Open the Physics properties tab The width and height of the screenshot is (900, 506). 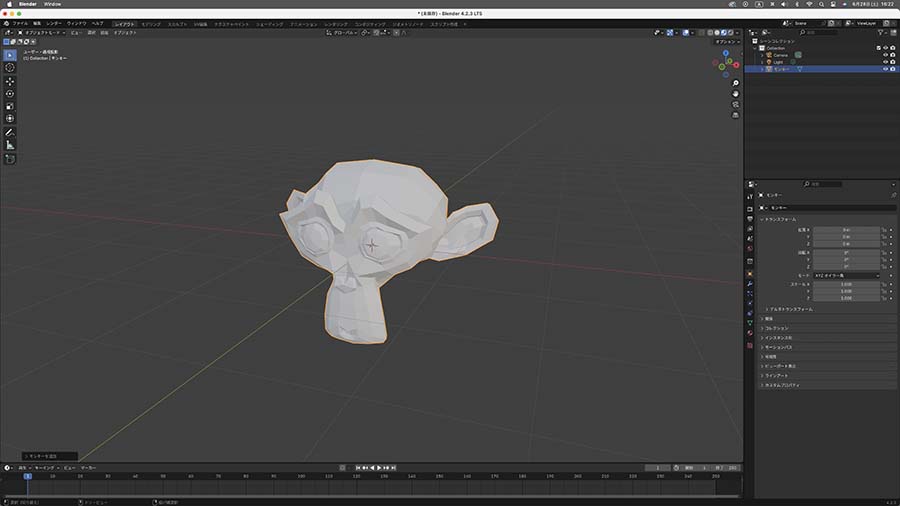(750, 303)
